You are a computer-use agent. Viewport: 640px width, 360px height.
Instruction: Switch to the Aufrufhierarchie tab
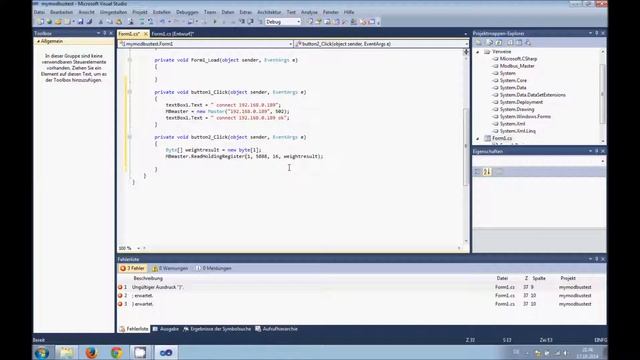point(276,329)
